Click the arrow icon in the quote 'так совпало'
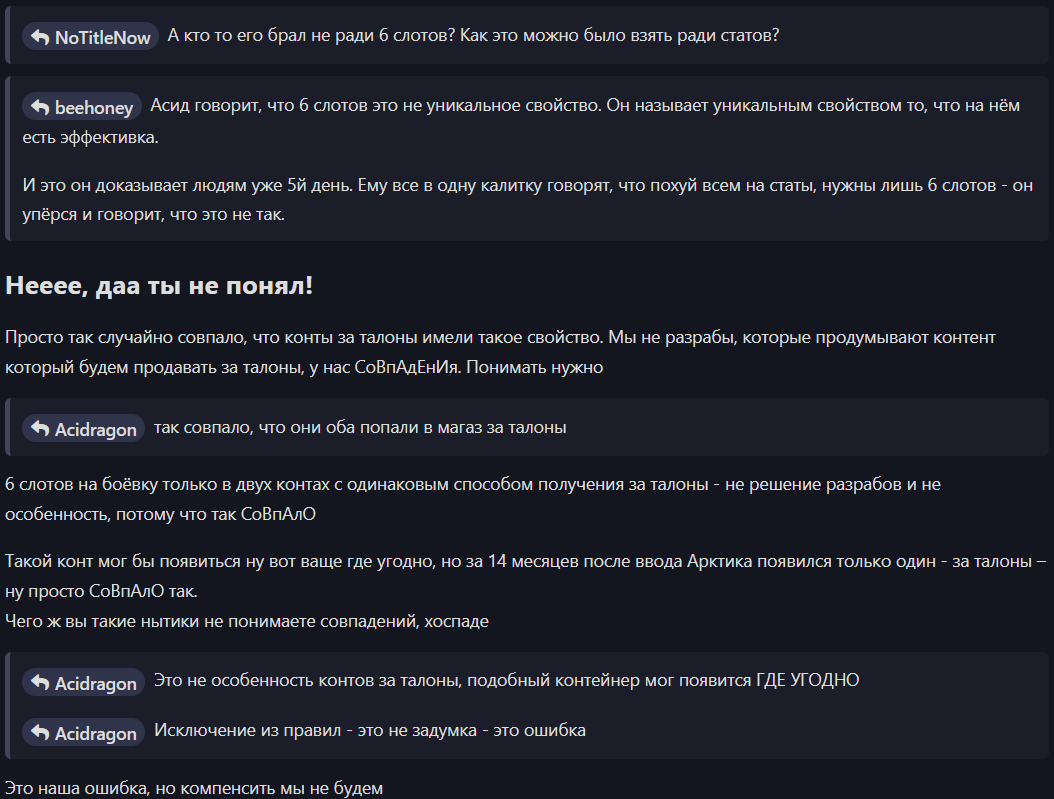This screenshot has height=799, width=1054. 40,429
